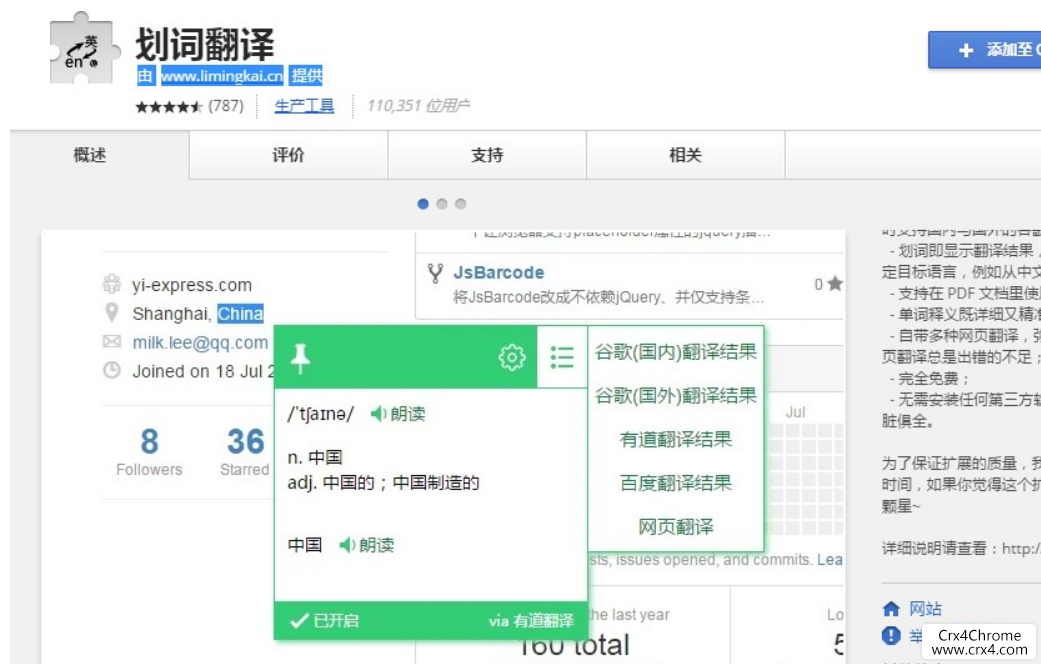Toggle the list menu icon in popup
The height and width of the screenshot is (664, 1041).
click(x=562, y=357)
